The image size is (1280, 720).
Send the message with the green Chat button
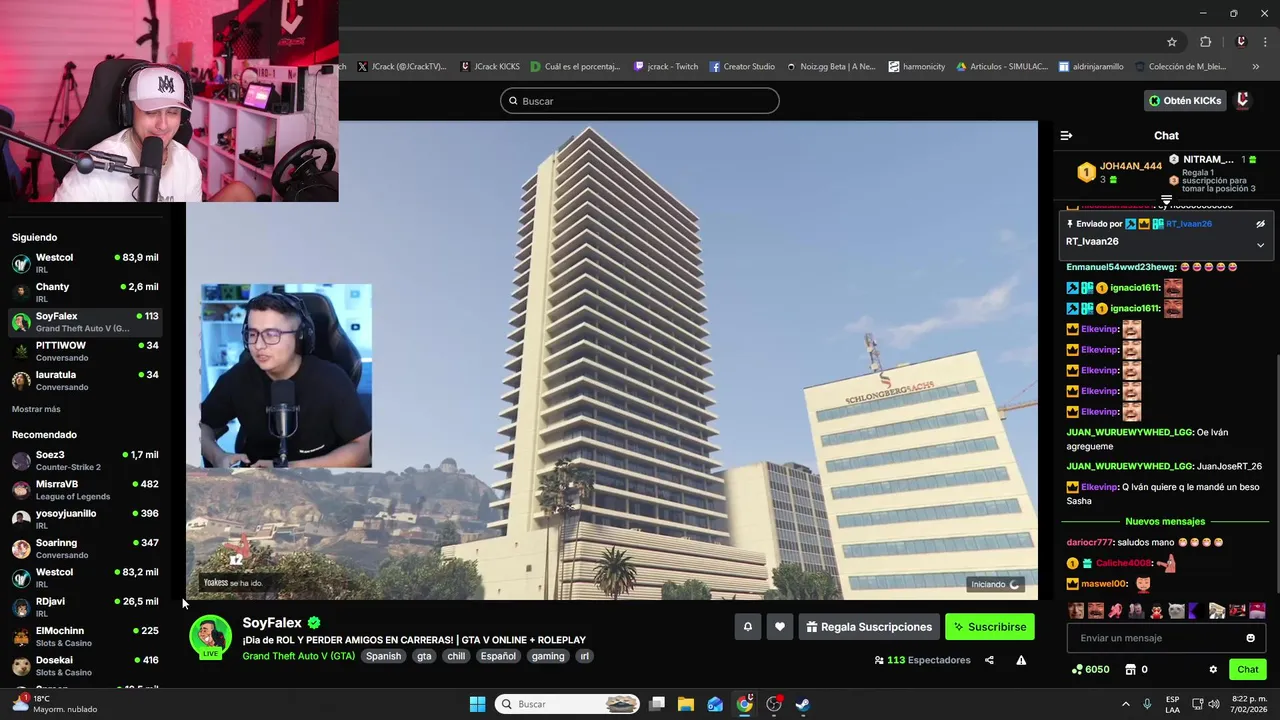pos(1248,670)
